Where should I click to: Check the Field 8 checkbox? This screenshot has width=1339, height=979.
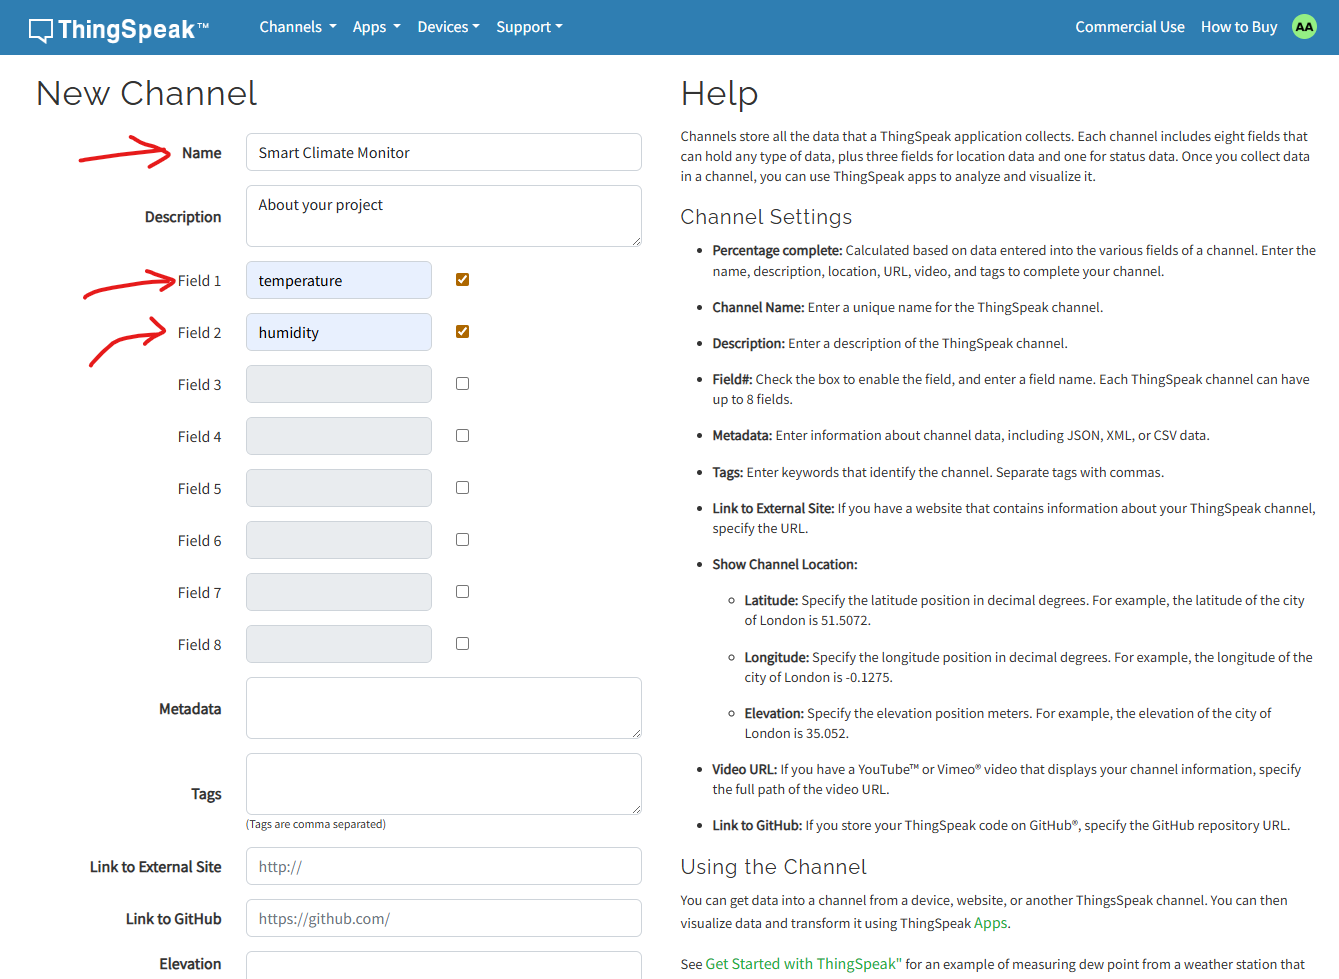462,644
